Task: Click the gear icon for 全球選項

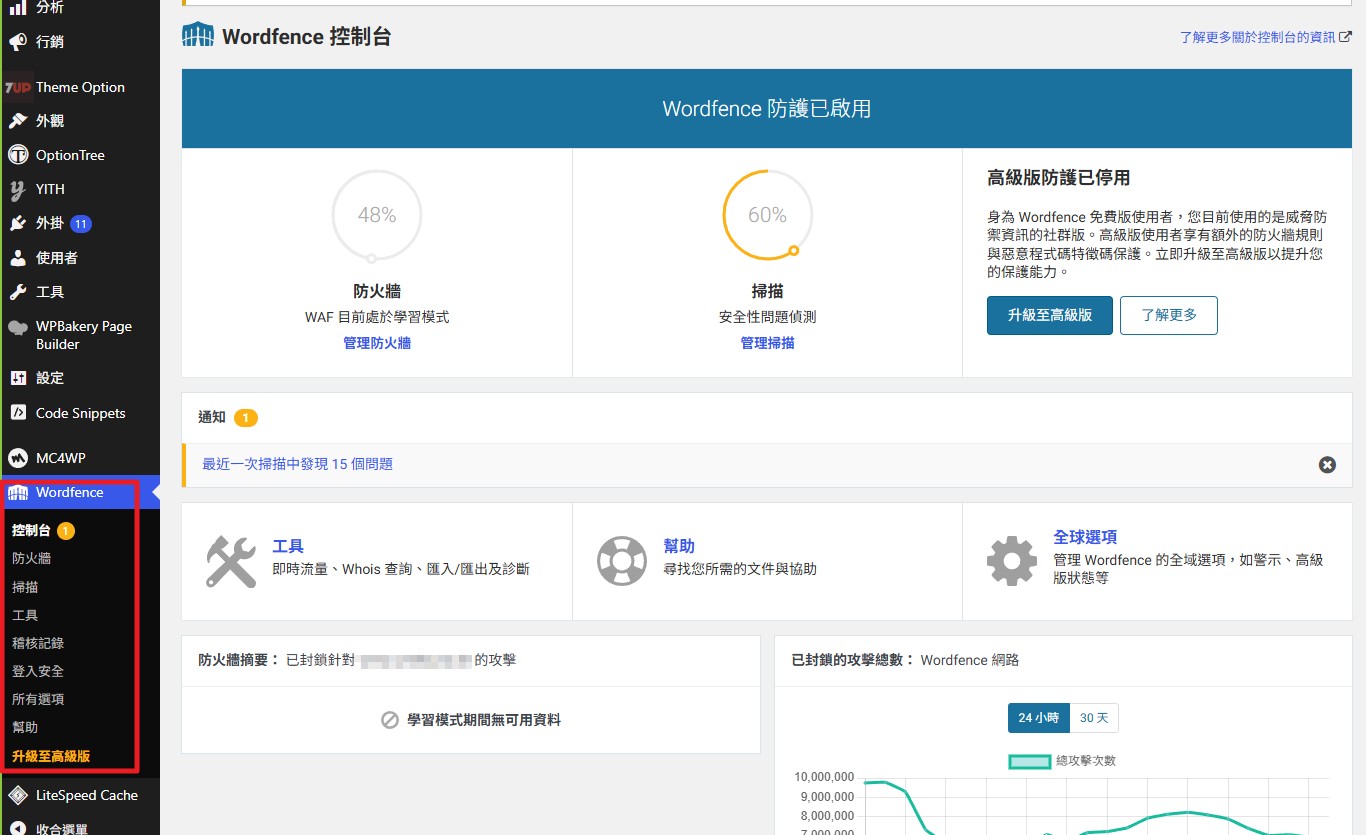Action: coord(1011,561)
